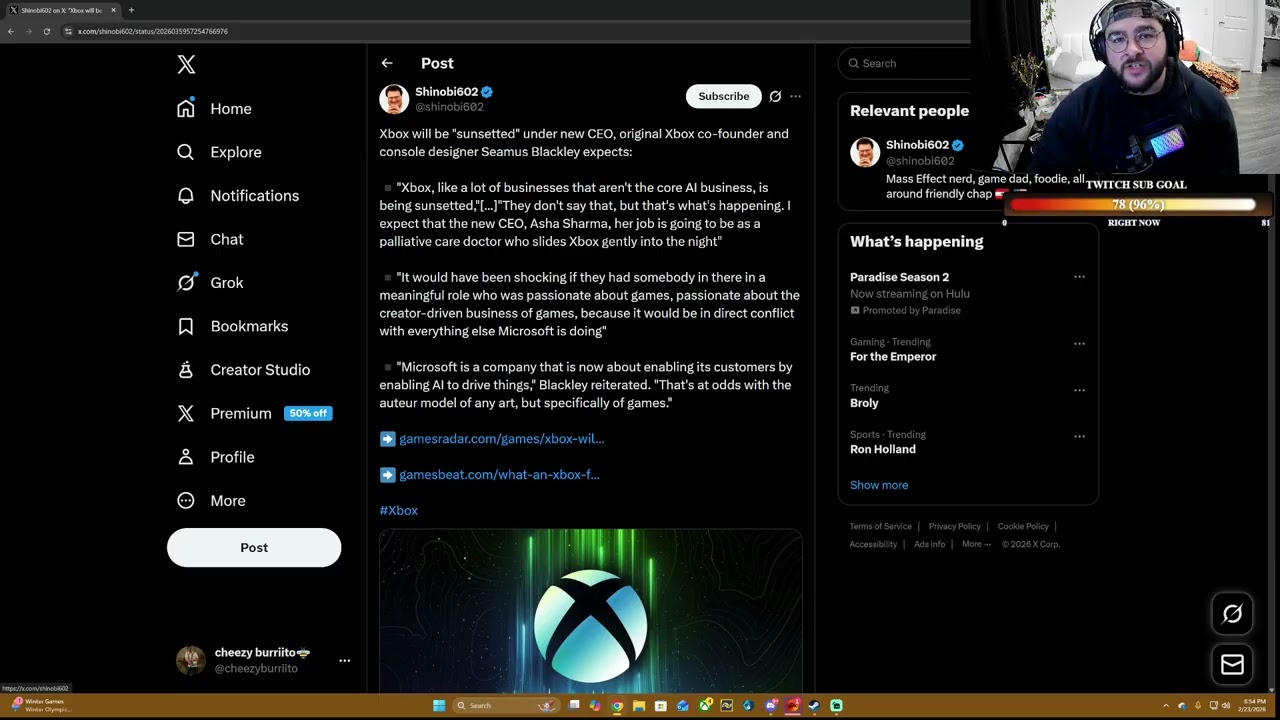The height and width of the screenshot is (720, 1280).
Task: Open the Ads info footer link
Action: [x=929, y=544]
